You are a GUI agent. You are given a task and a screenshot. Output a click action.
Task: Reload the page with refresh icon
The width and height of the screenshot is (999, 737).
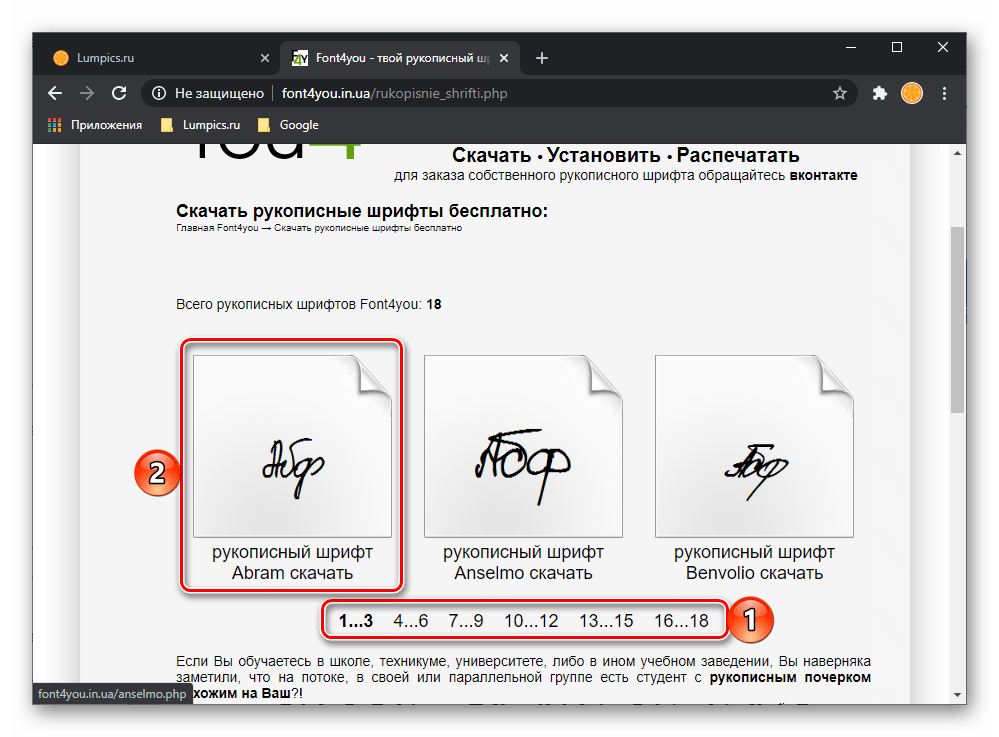click(x=119, y=93)
